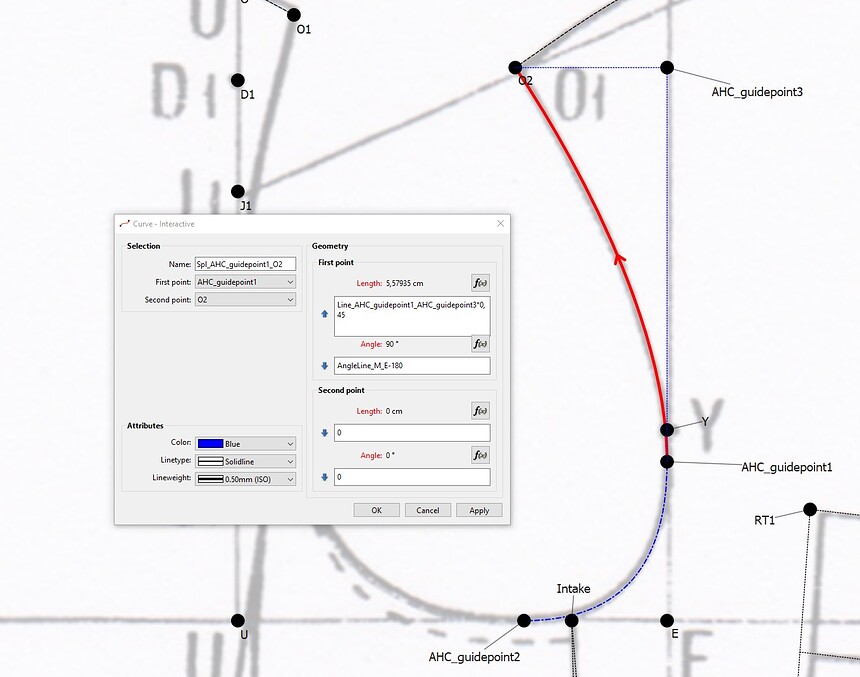Pick the Blue color swatch
The image size is (860, 677).
[x=210, y=443]
